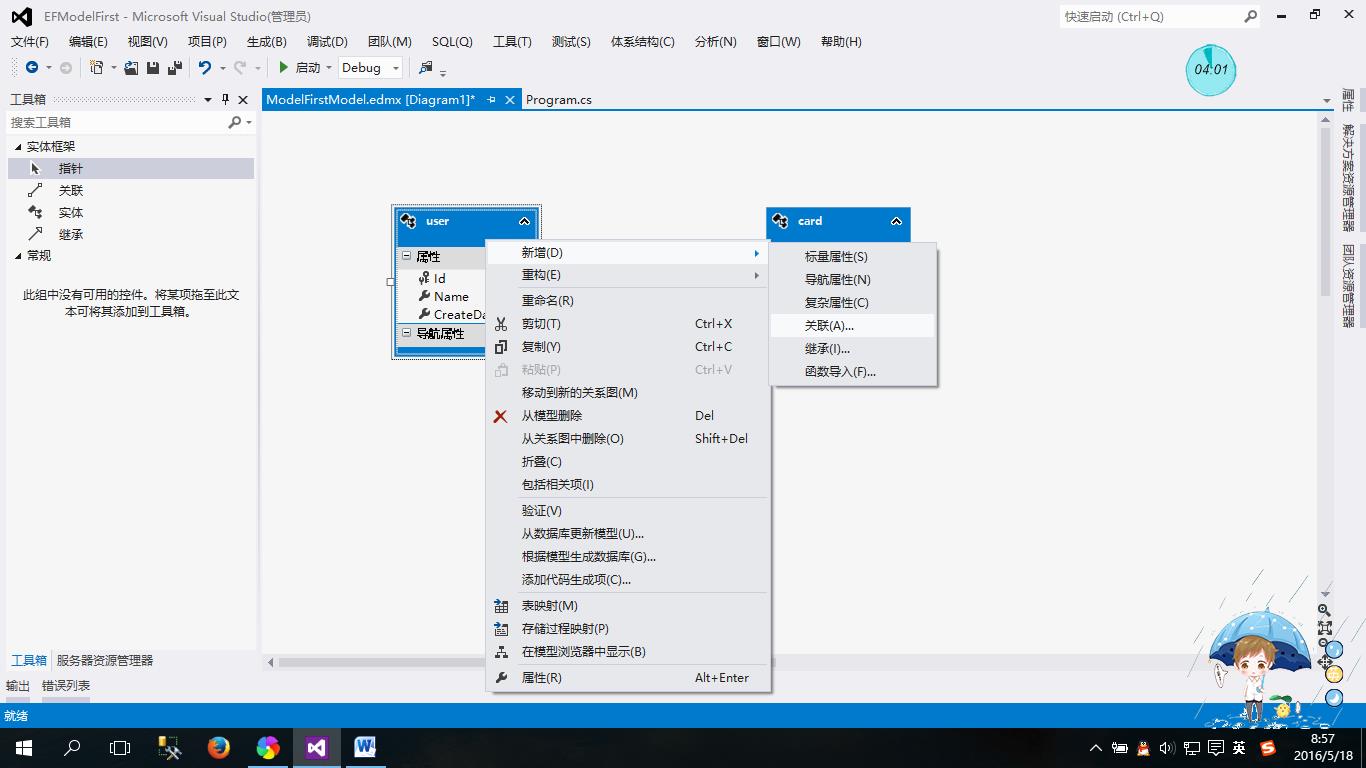The image size is (1366, 768).
Task: Select the 关联 association tool in toolbox
Action: tap(131, 190)
